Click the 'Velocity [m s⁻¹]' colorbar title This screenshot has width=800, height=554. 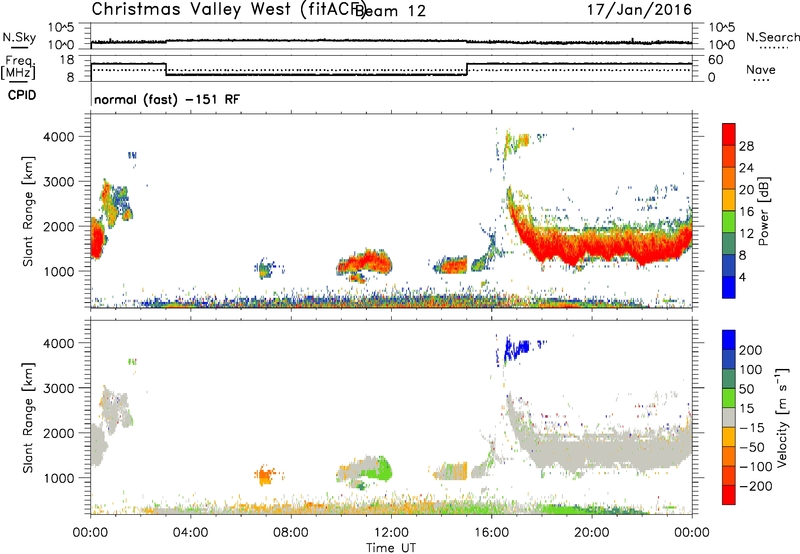(782, 417)
